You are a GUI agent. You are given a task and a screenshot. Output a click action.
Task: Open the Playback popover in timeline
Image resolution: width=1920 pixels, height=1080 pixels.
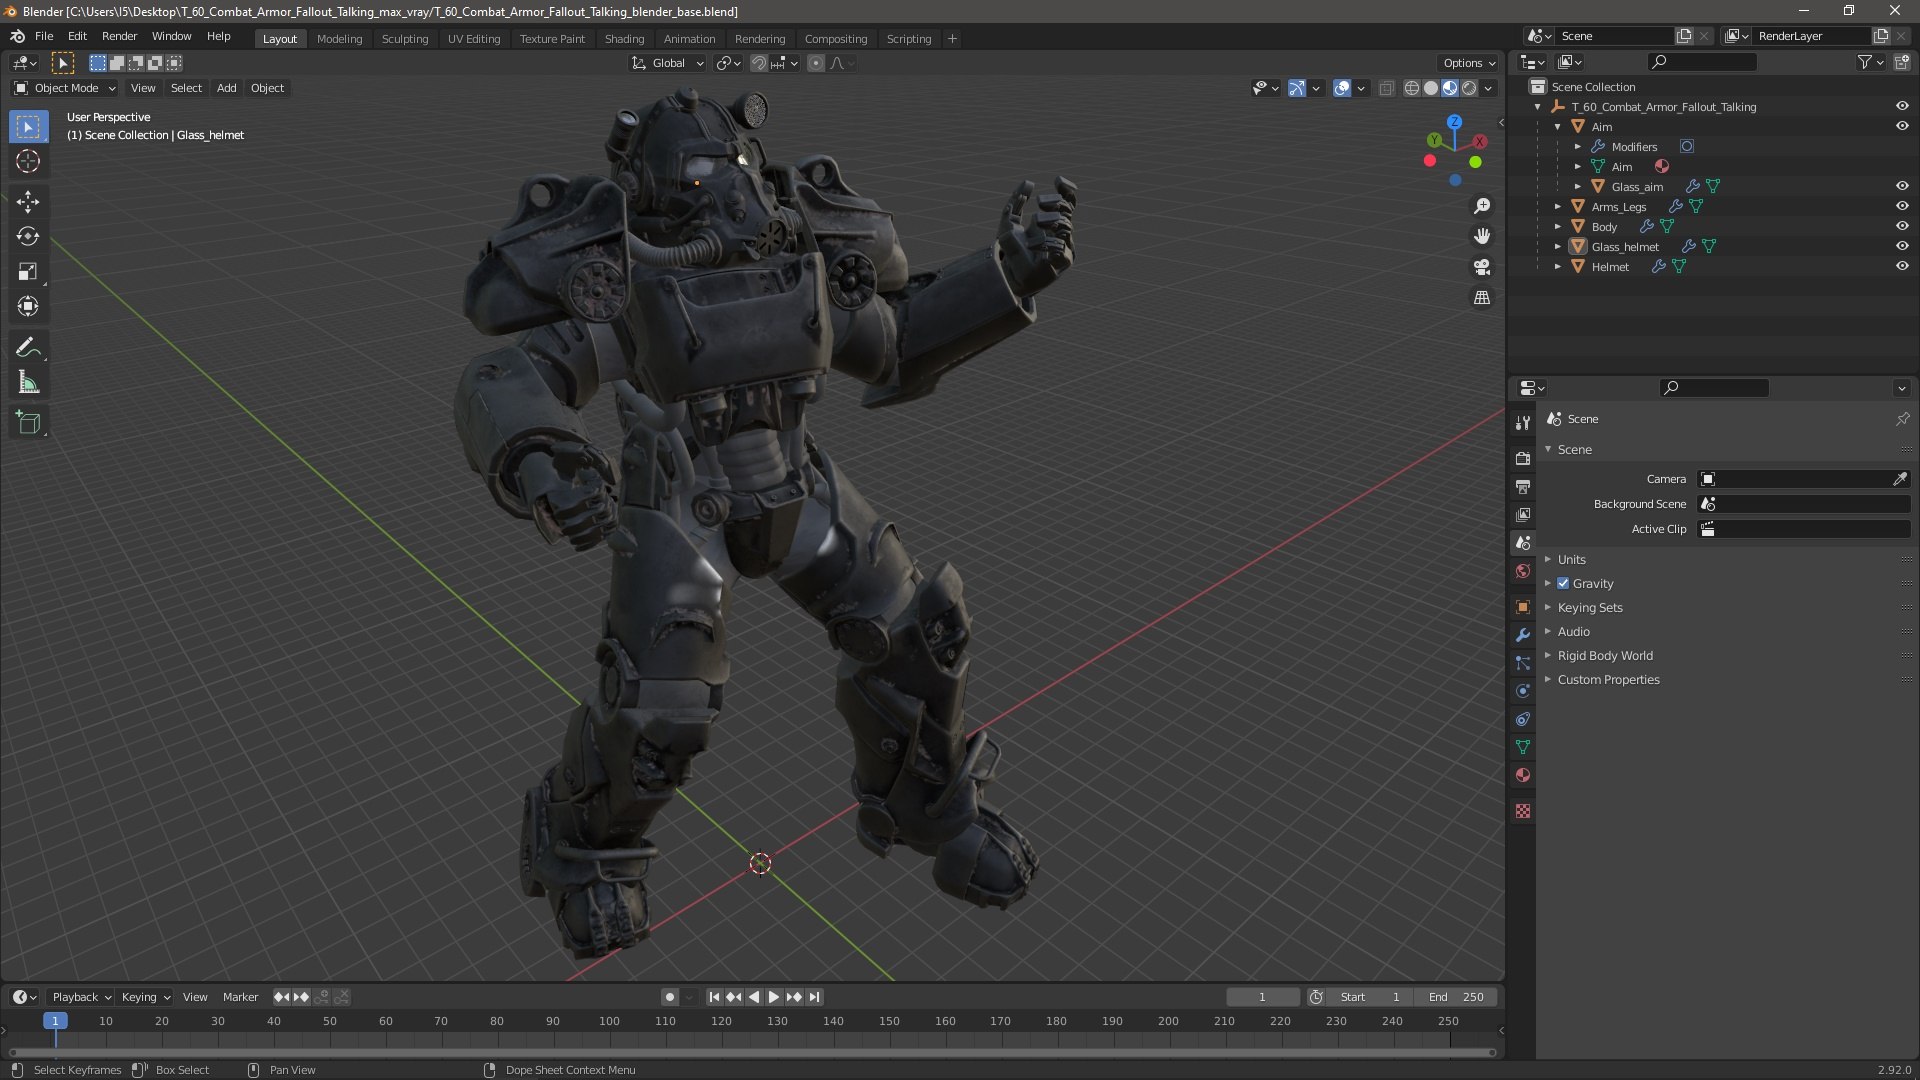tap(81, 997)
